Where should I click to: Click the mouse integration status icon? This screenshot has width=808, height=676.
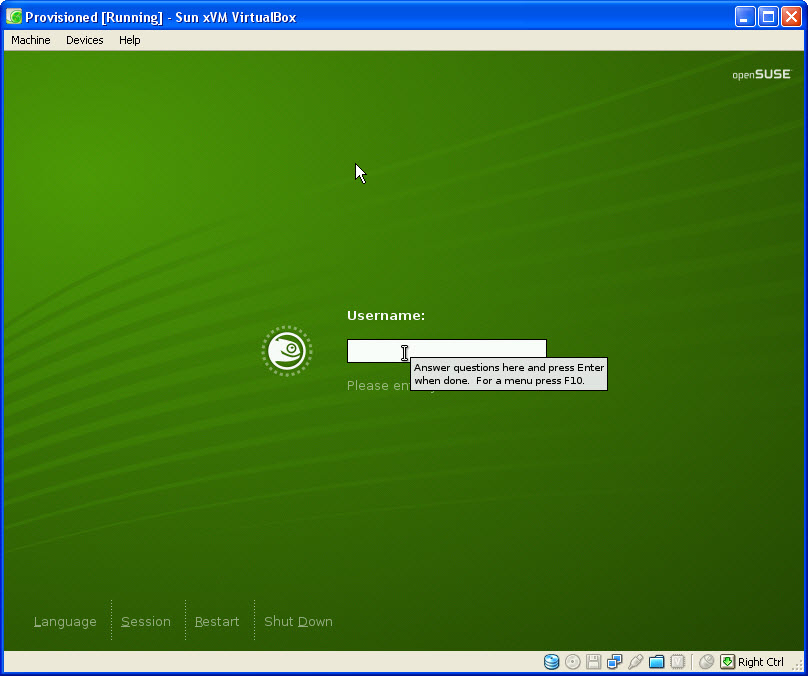[706, 662]
